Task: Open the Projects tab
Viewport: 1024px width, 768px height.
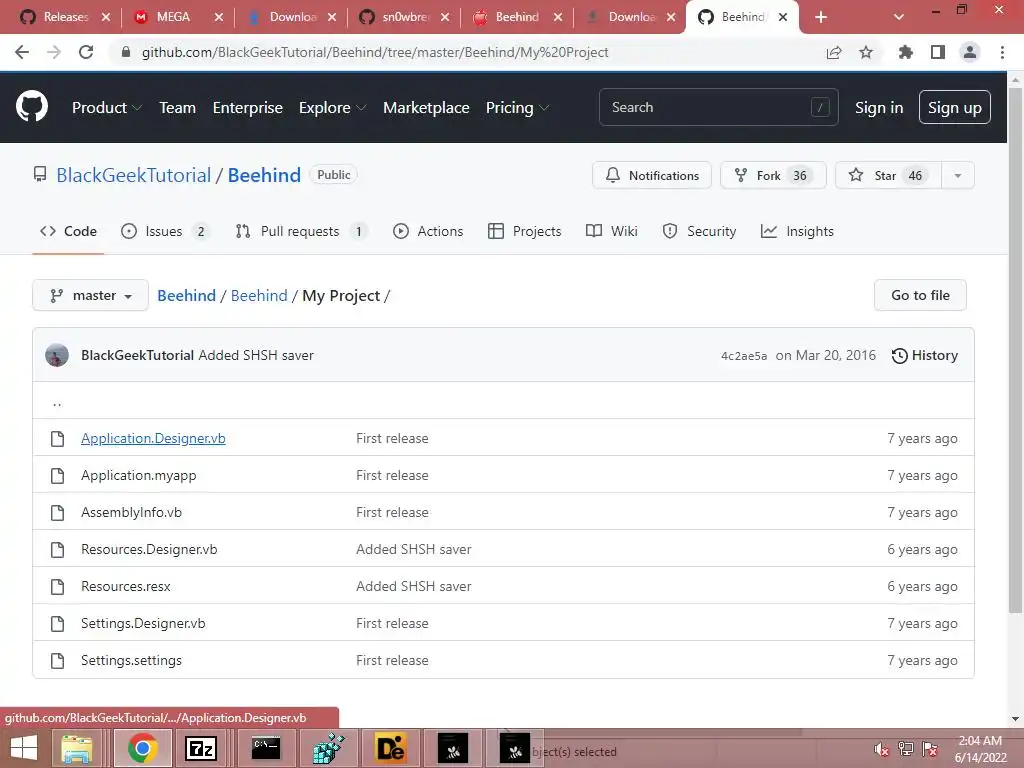Action: tap(524, 231)
